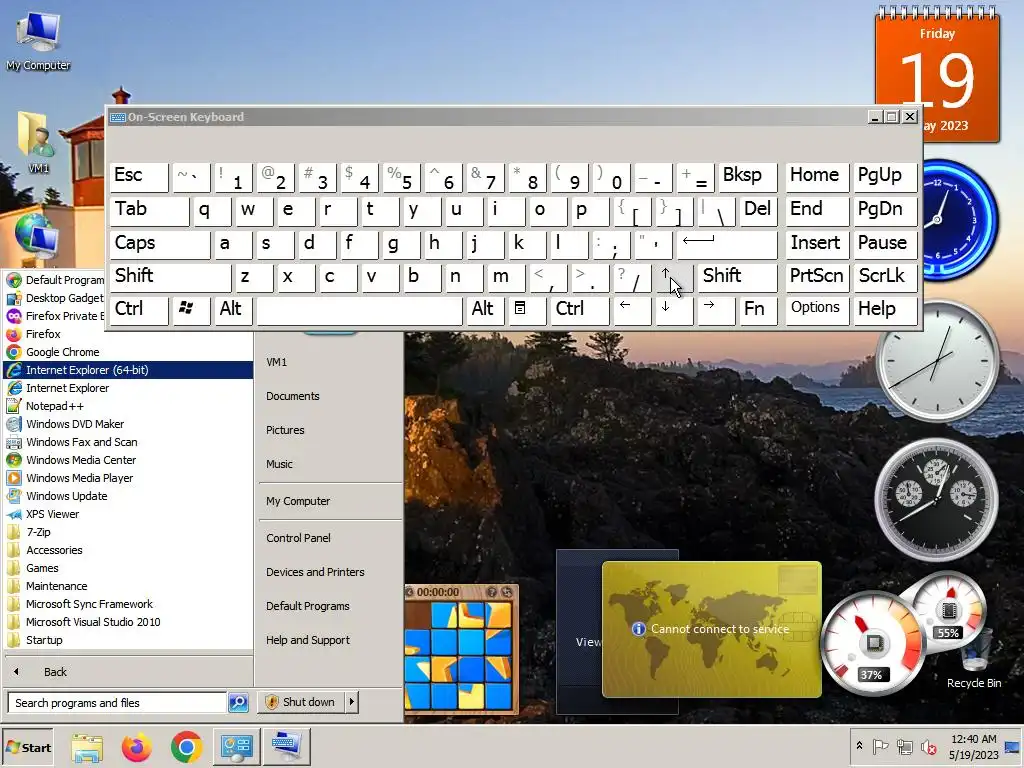Click the On-Screen Keyboard taskbar icon
Screen dimensions: 1024x768
[x=287, y=747]
